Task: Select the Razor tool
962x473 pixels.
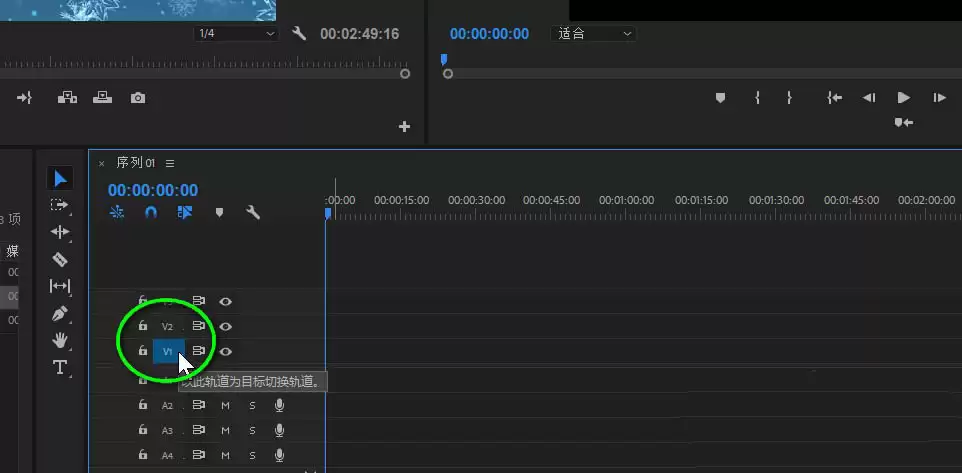Action: point(60,259)
